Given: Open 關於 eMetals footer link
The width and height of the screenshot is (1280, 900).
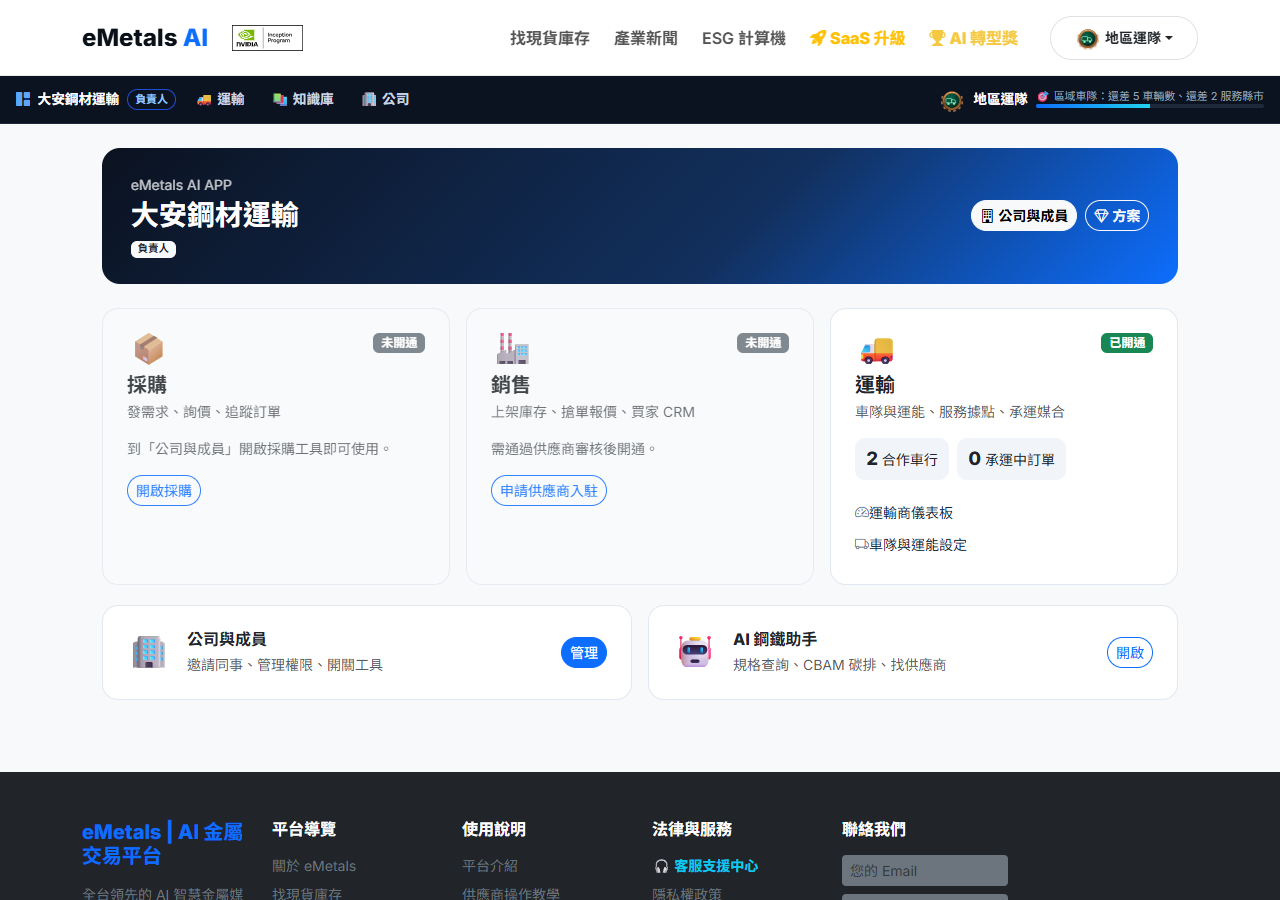Looking at the screenshot, I should [x=314, y=866].
